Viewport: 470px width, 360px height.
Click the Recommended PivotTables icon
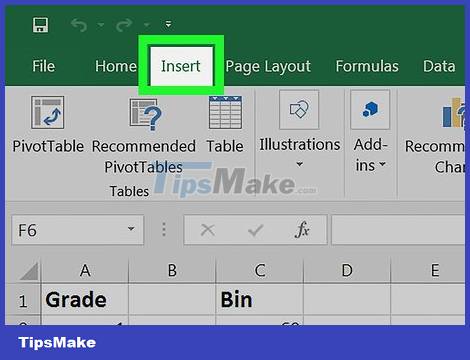[146, 114]
